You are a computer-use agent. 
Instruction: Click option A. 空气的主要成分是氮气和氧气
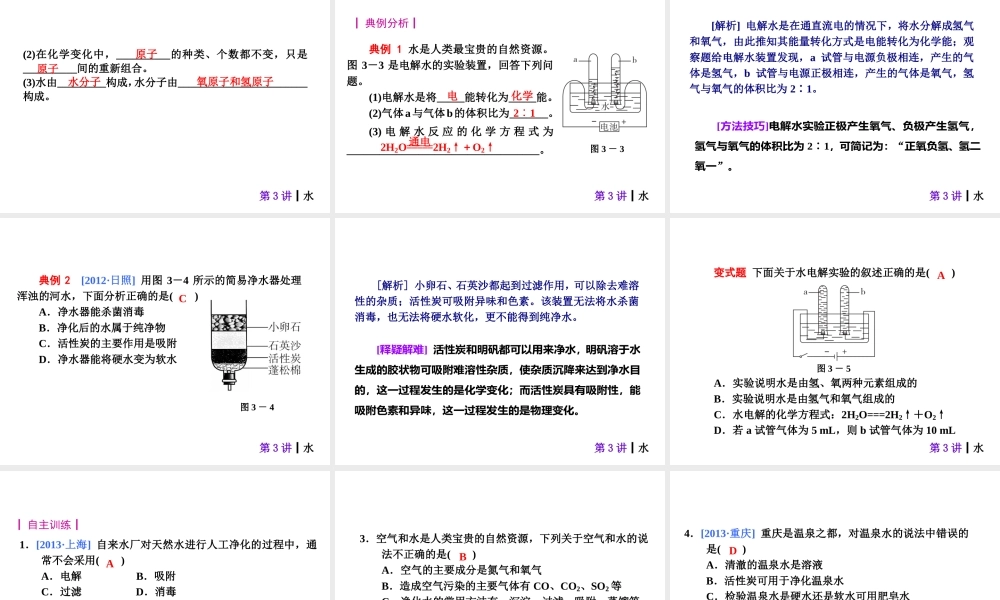[462, 571]
